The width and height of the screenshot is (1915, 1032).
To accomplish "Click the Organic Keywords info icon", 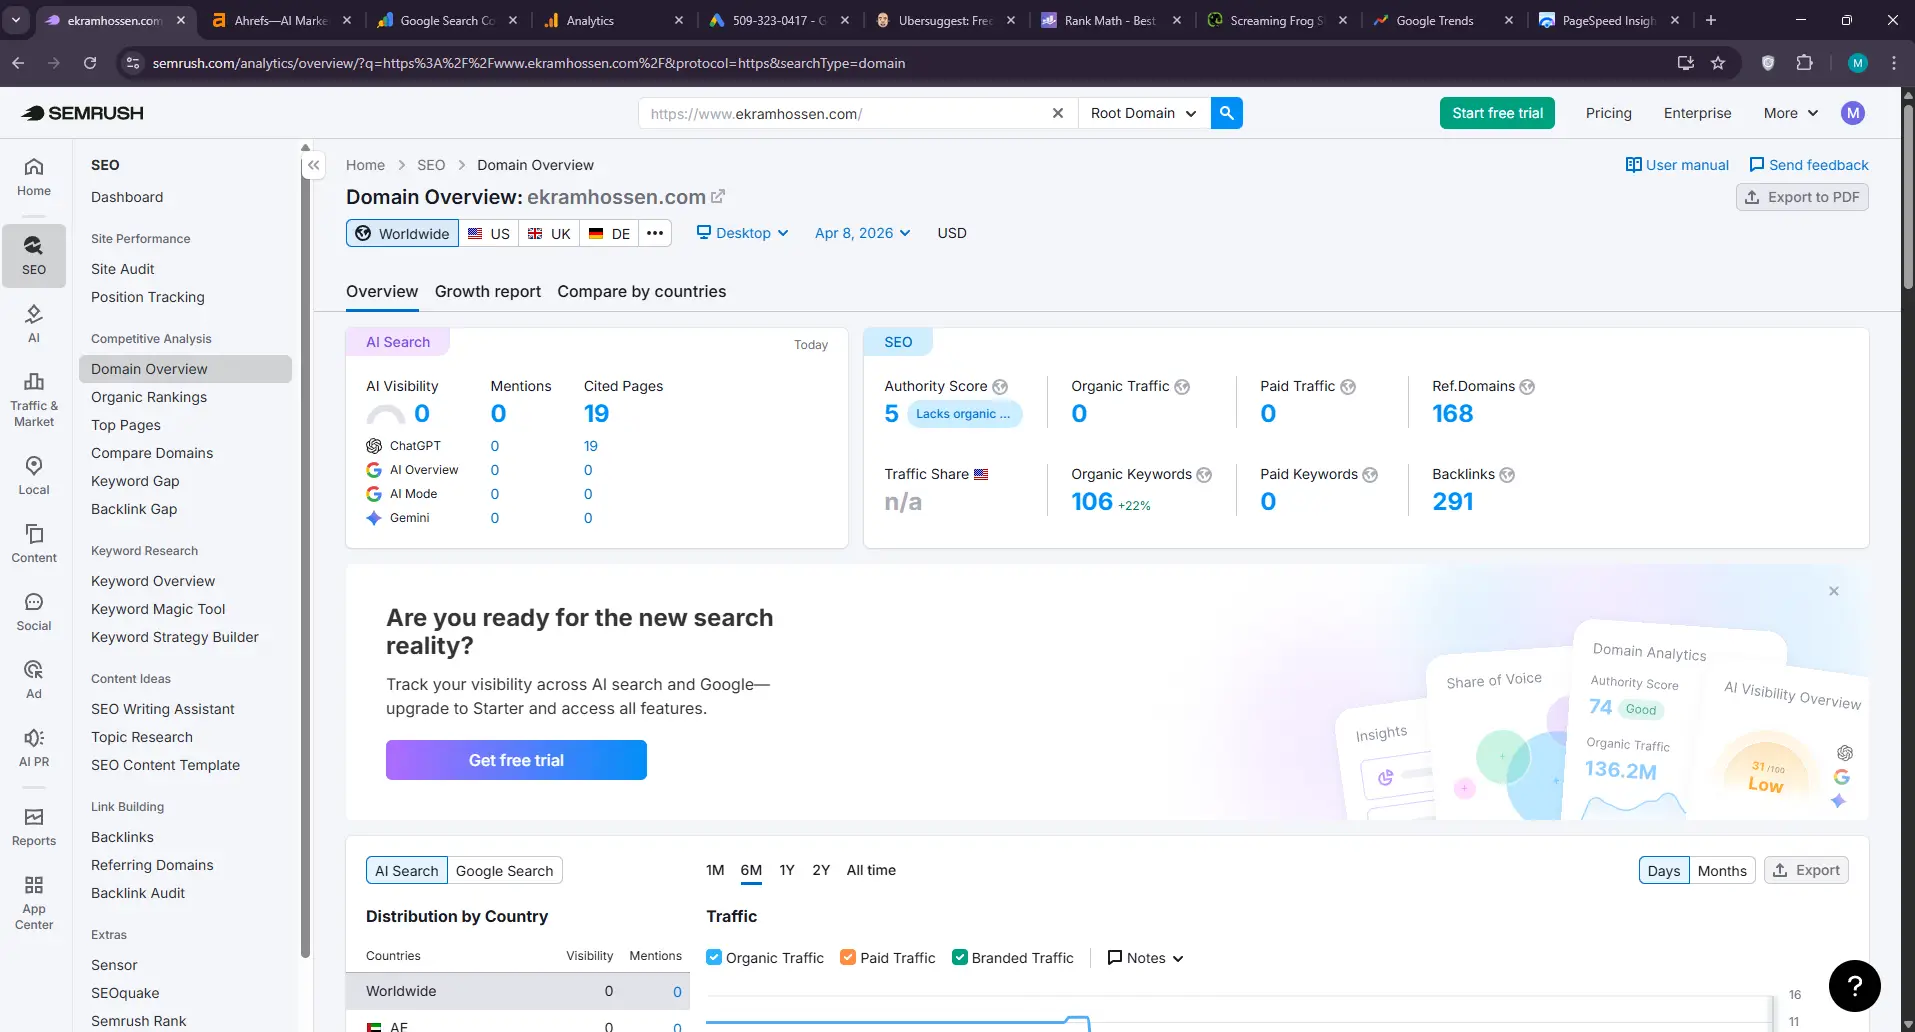I will click(1204, 475).
